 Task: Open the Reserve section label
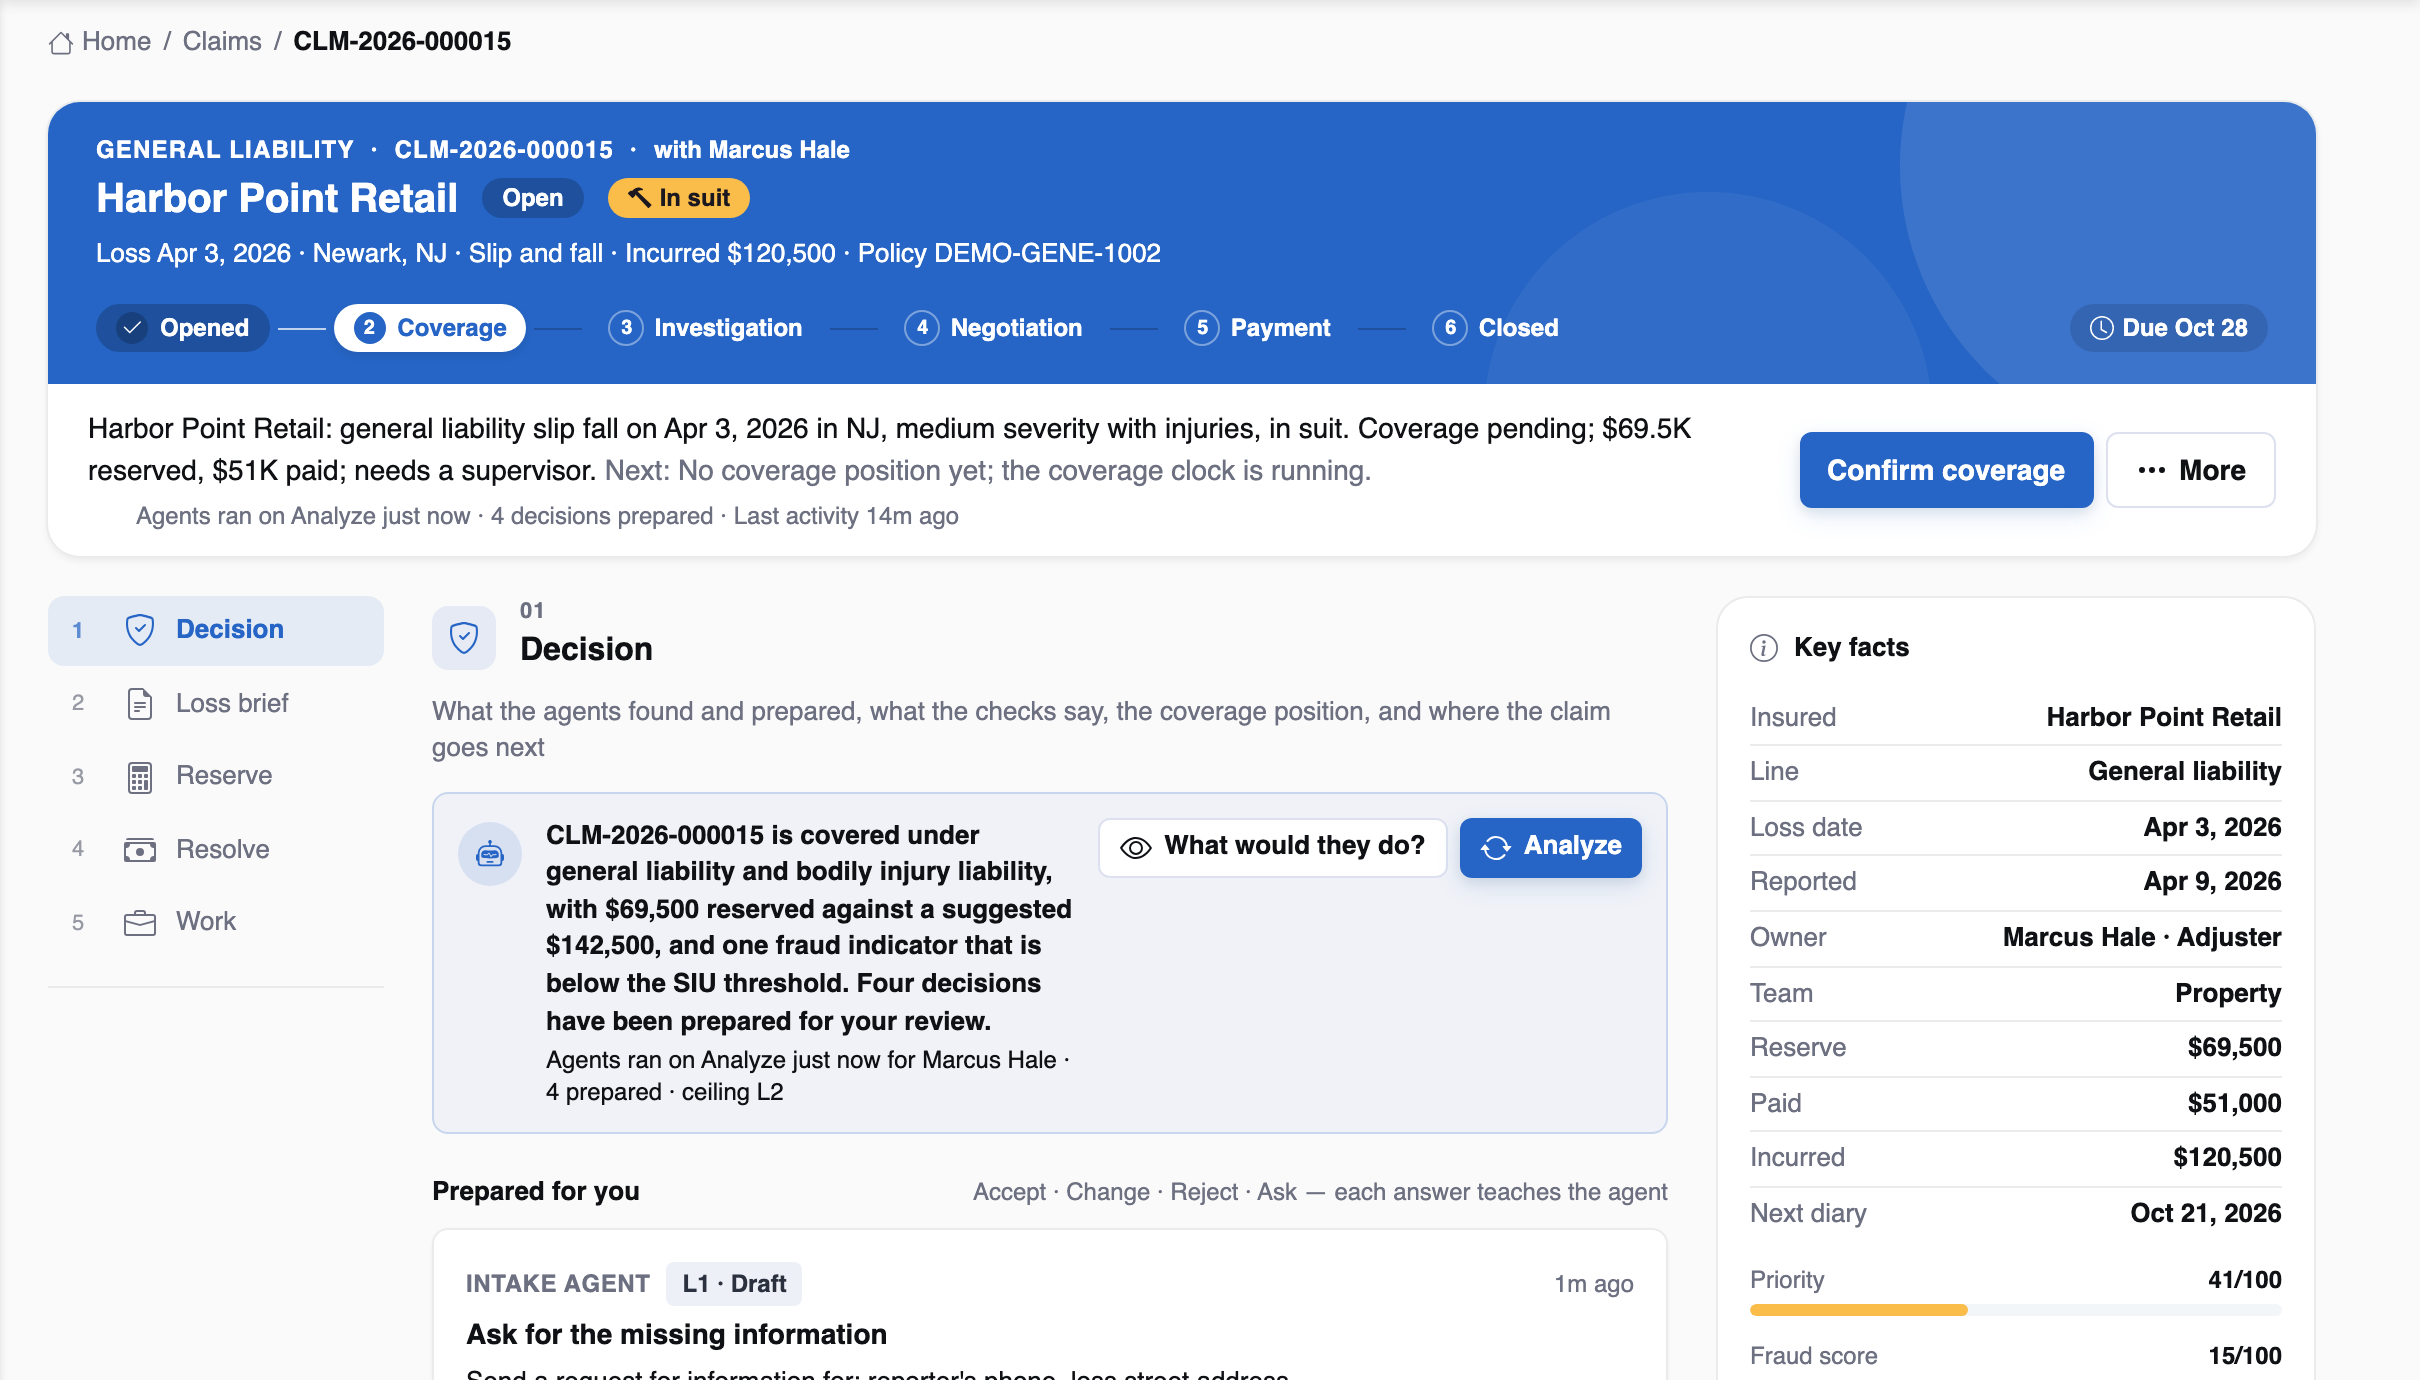coord(224,775)
